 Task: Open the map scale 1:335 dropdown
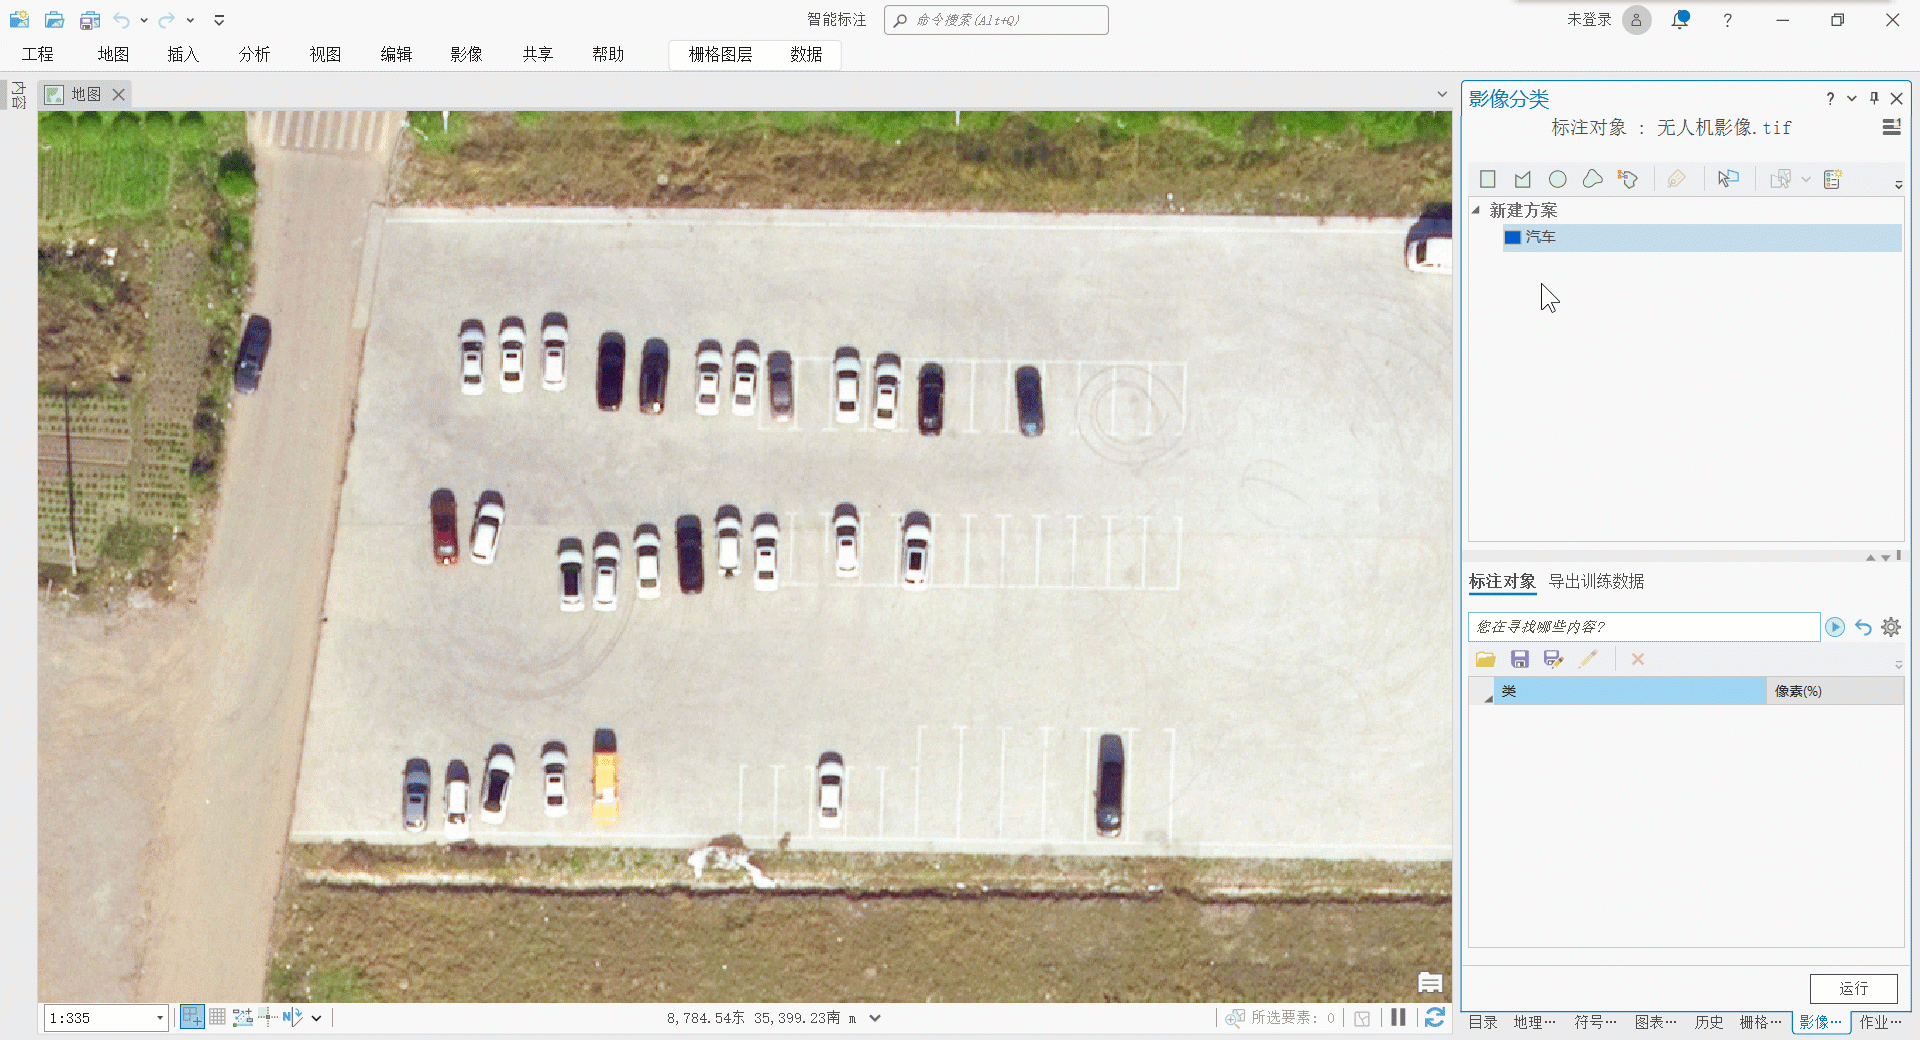159,1018
